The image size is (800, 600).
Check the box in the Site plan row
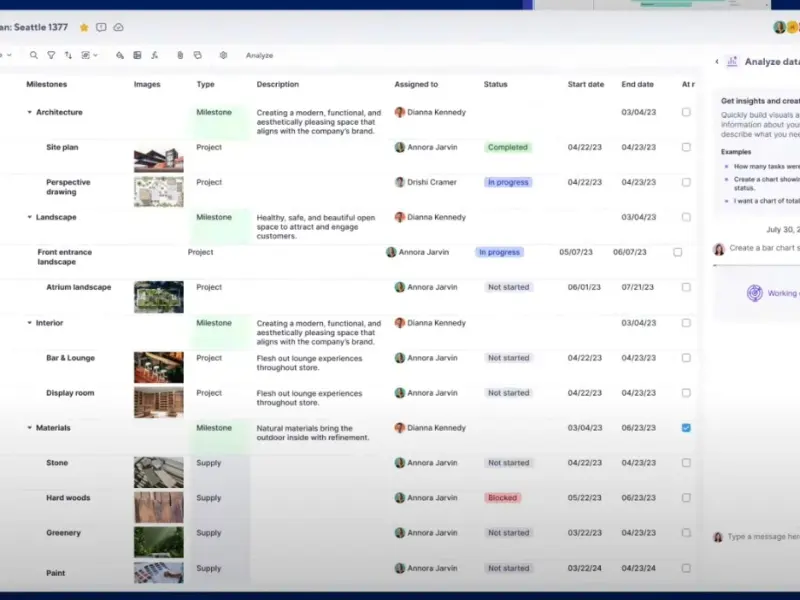(x=686, y=147)
